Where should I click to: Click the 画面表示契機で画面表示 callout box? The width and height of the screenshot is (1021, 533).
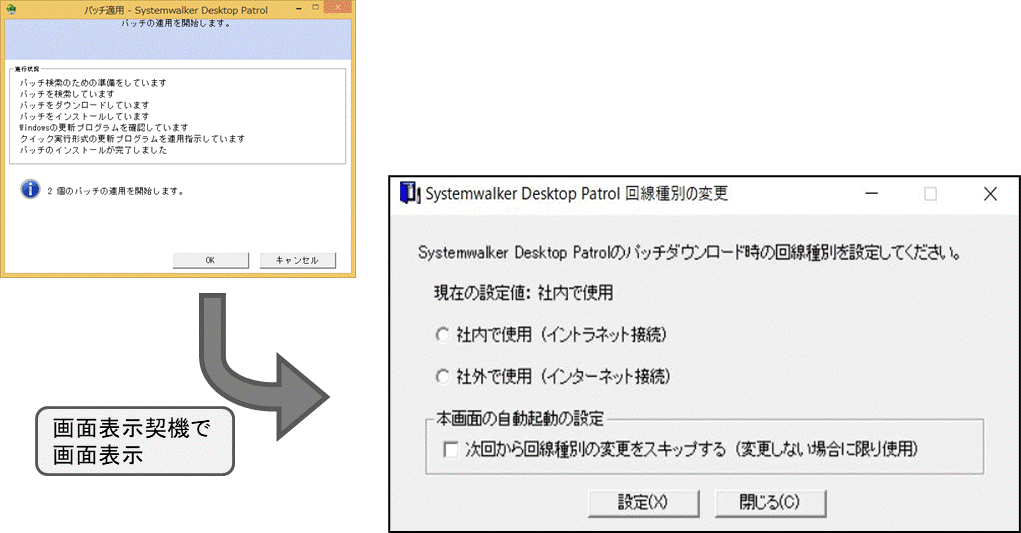point(133,441)
